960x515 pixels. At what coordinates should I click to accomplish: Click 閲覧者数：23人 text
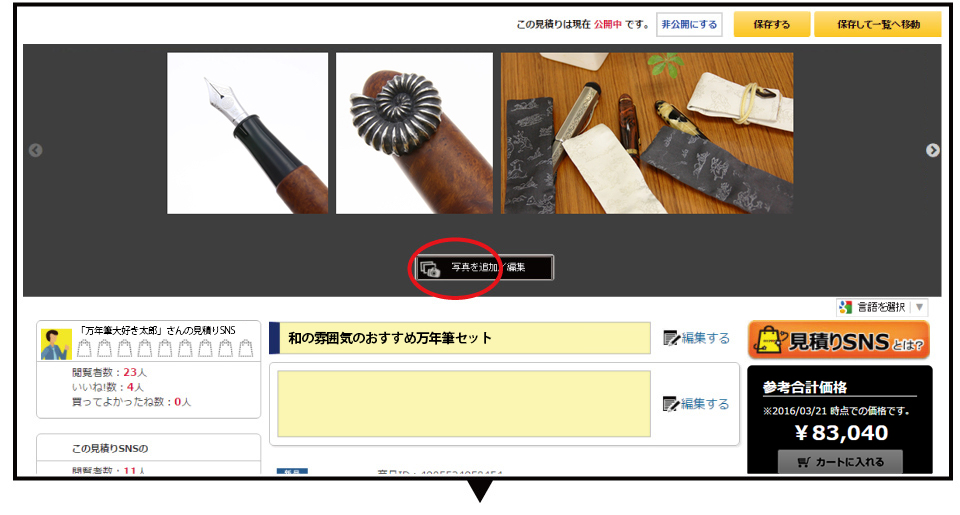click(110, 372)
